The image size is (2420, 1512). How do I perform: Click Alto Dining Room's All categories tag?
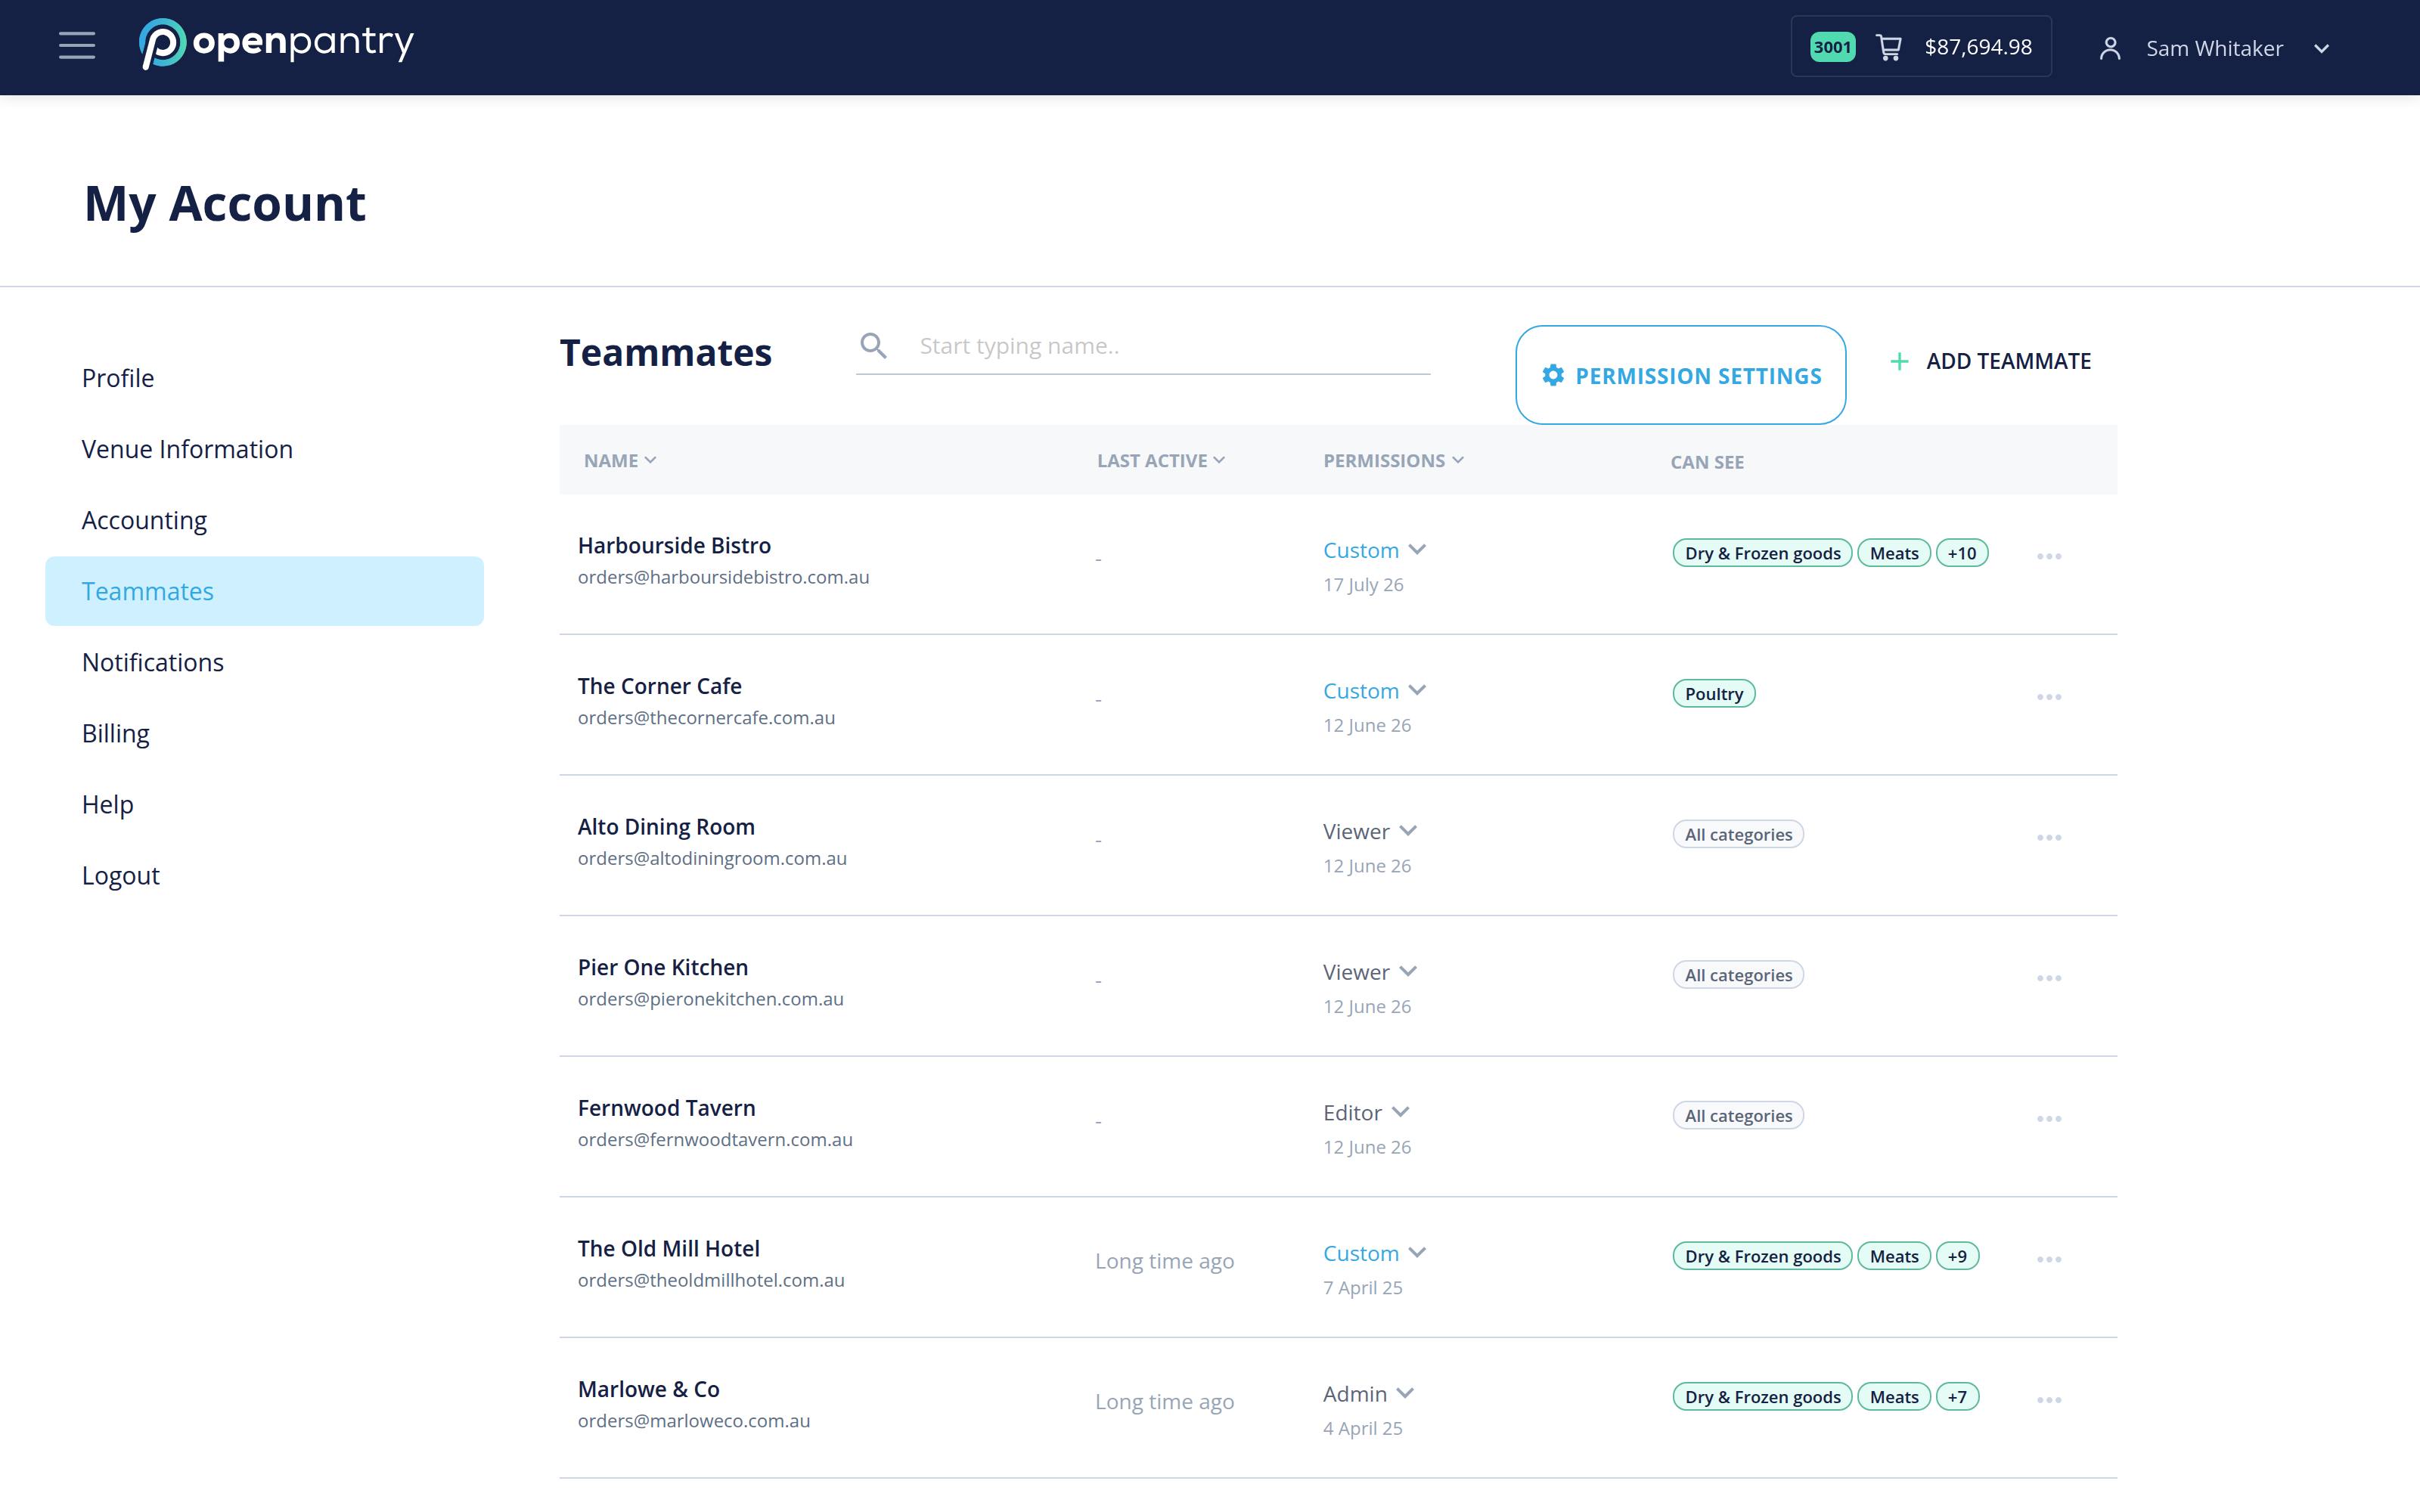[x=1738, y=834]
